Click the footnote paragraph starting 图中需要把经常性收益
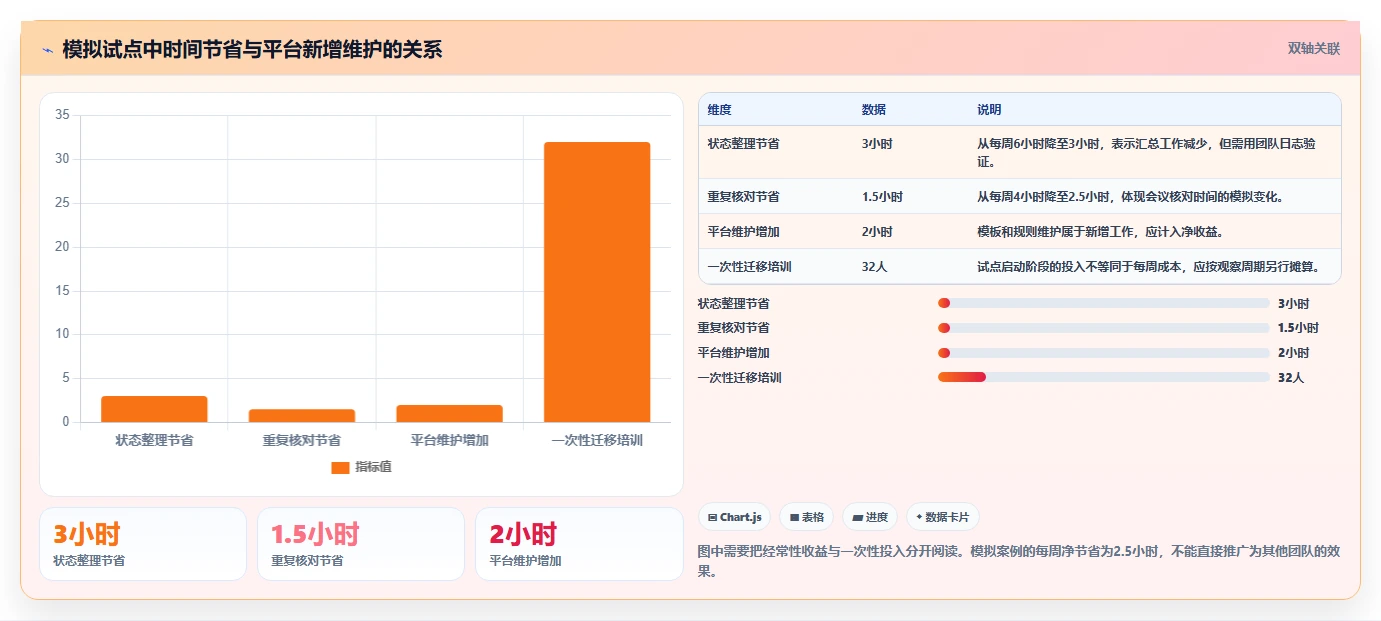The image size is (1381, 621). tap(1018, 561)
